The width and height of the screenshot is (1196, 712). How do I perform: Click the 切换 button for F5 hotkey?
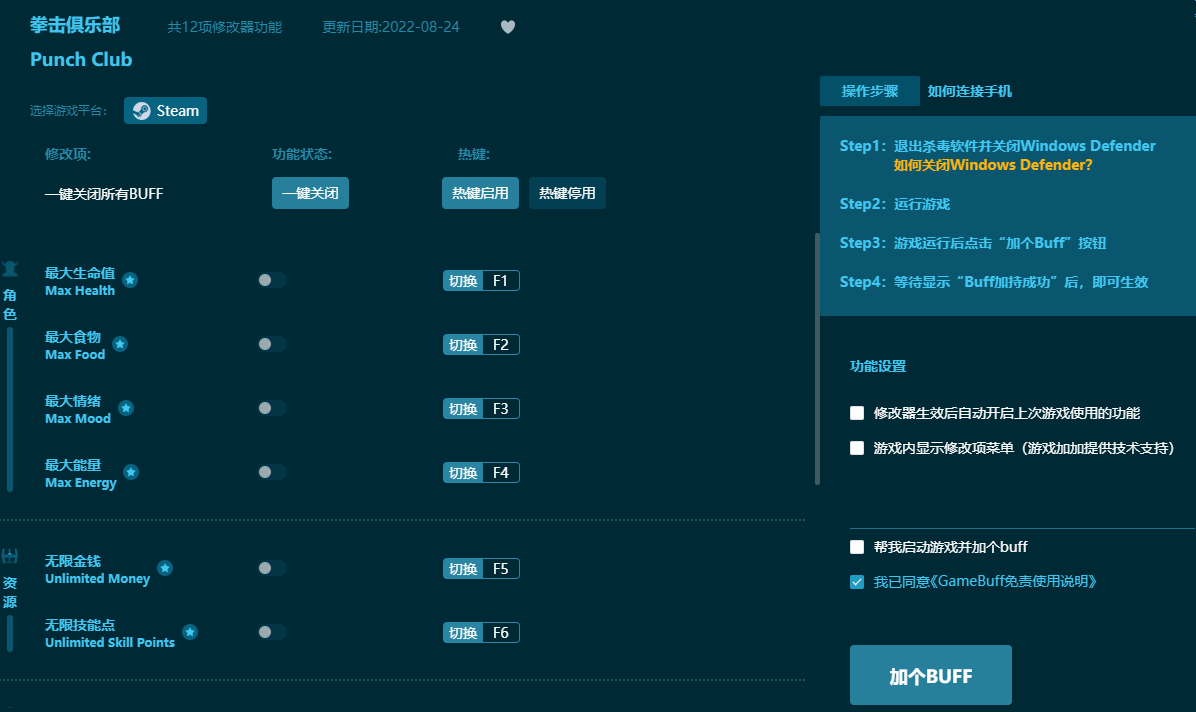(x=463, y=569)
